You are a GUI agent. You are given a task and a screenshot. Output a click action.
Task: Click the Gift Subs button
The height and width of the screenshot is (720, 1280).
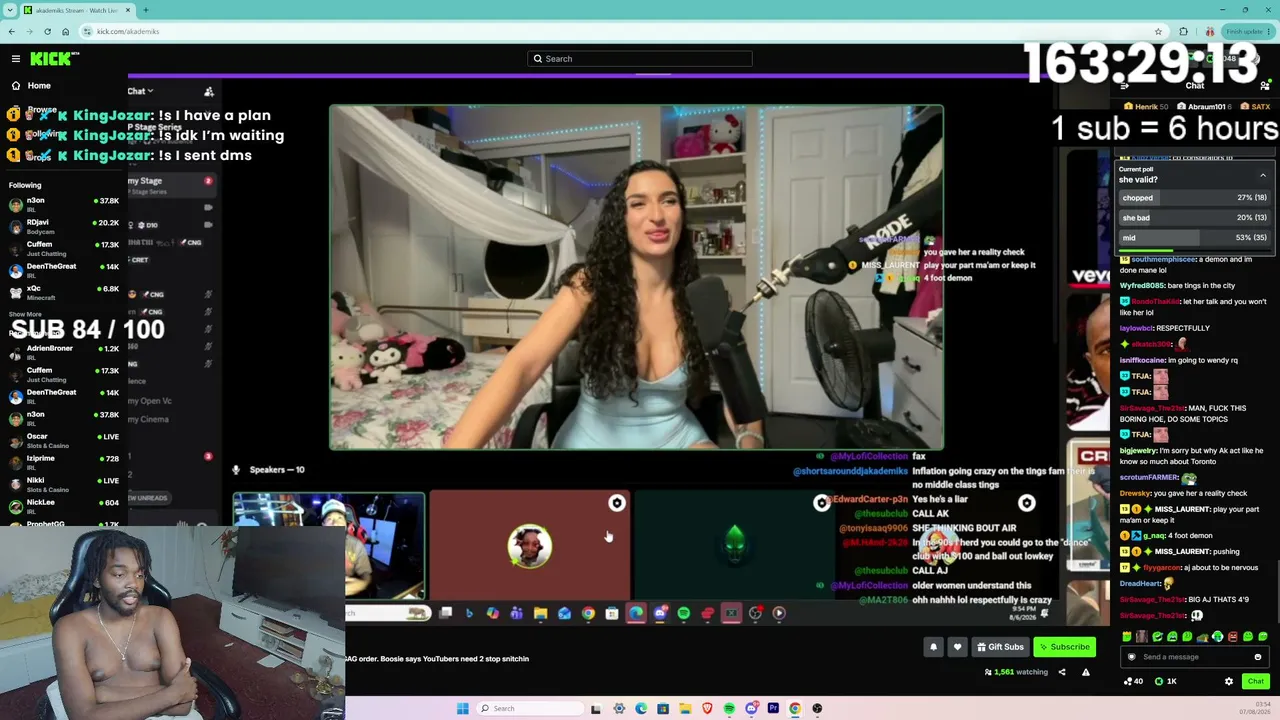point(1000,647)
